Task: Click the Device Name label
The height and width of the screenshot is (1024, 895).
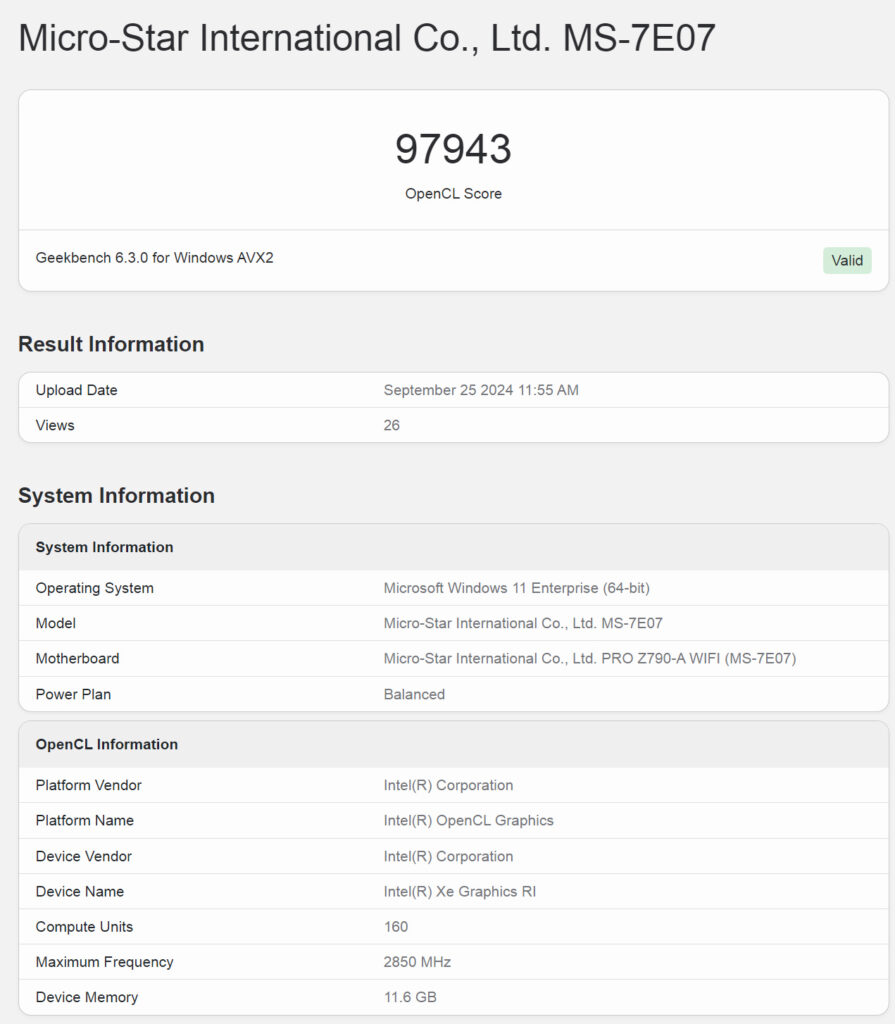Action: click(80, 892)
